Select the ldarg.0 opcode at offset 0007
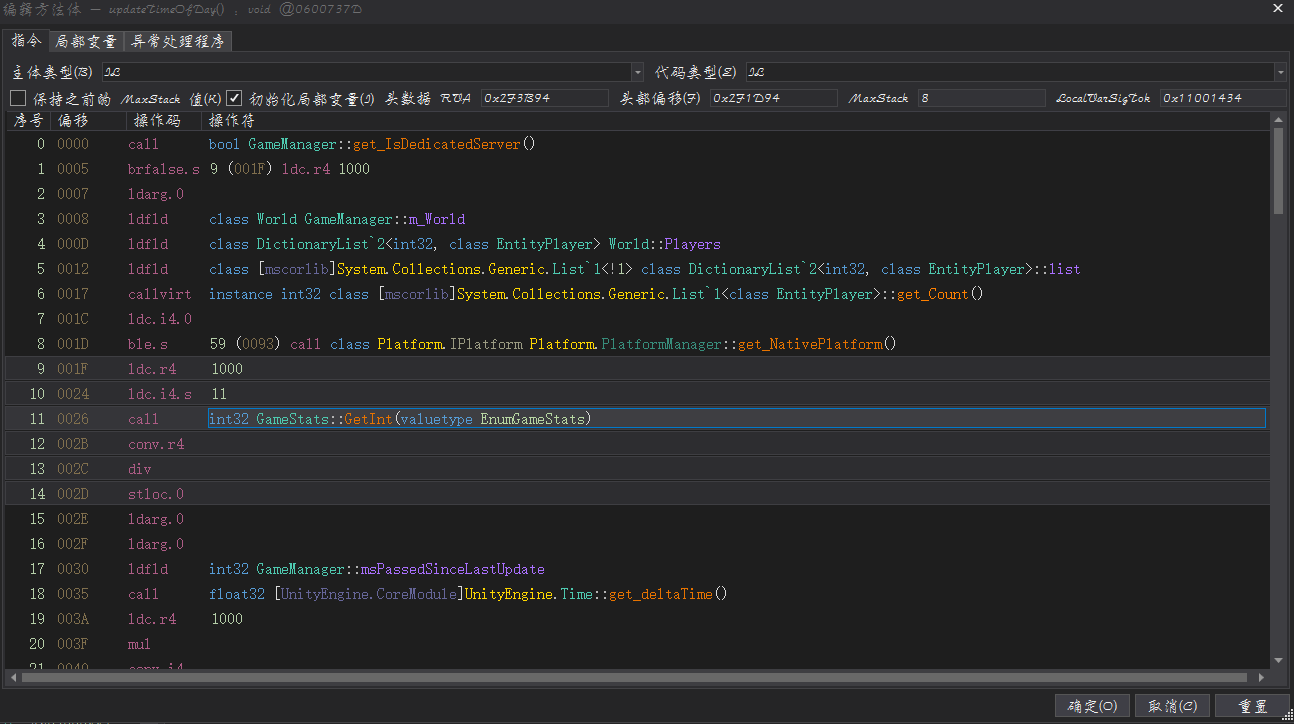The height and width of the screenshot is (724, 1294). [156, 194]
